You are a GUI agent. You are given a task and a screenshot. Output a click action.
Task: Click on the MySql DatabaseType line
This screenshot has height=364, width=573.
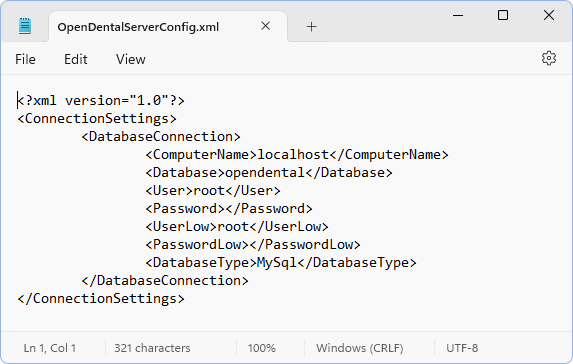[281, 263]
